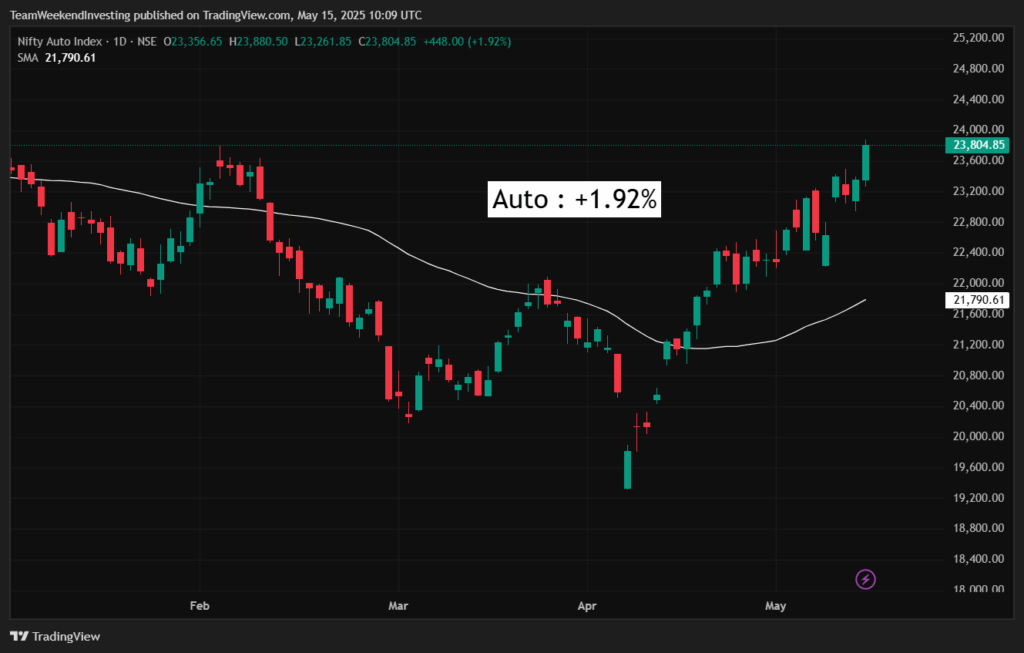The image size is (1024, 653).
Task: Click the Auto : +1.92% text label
Action: 574,199
